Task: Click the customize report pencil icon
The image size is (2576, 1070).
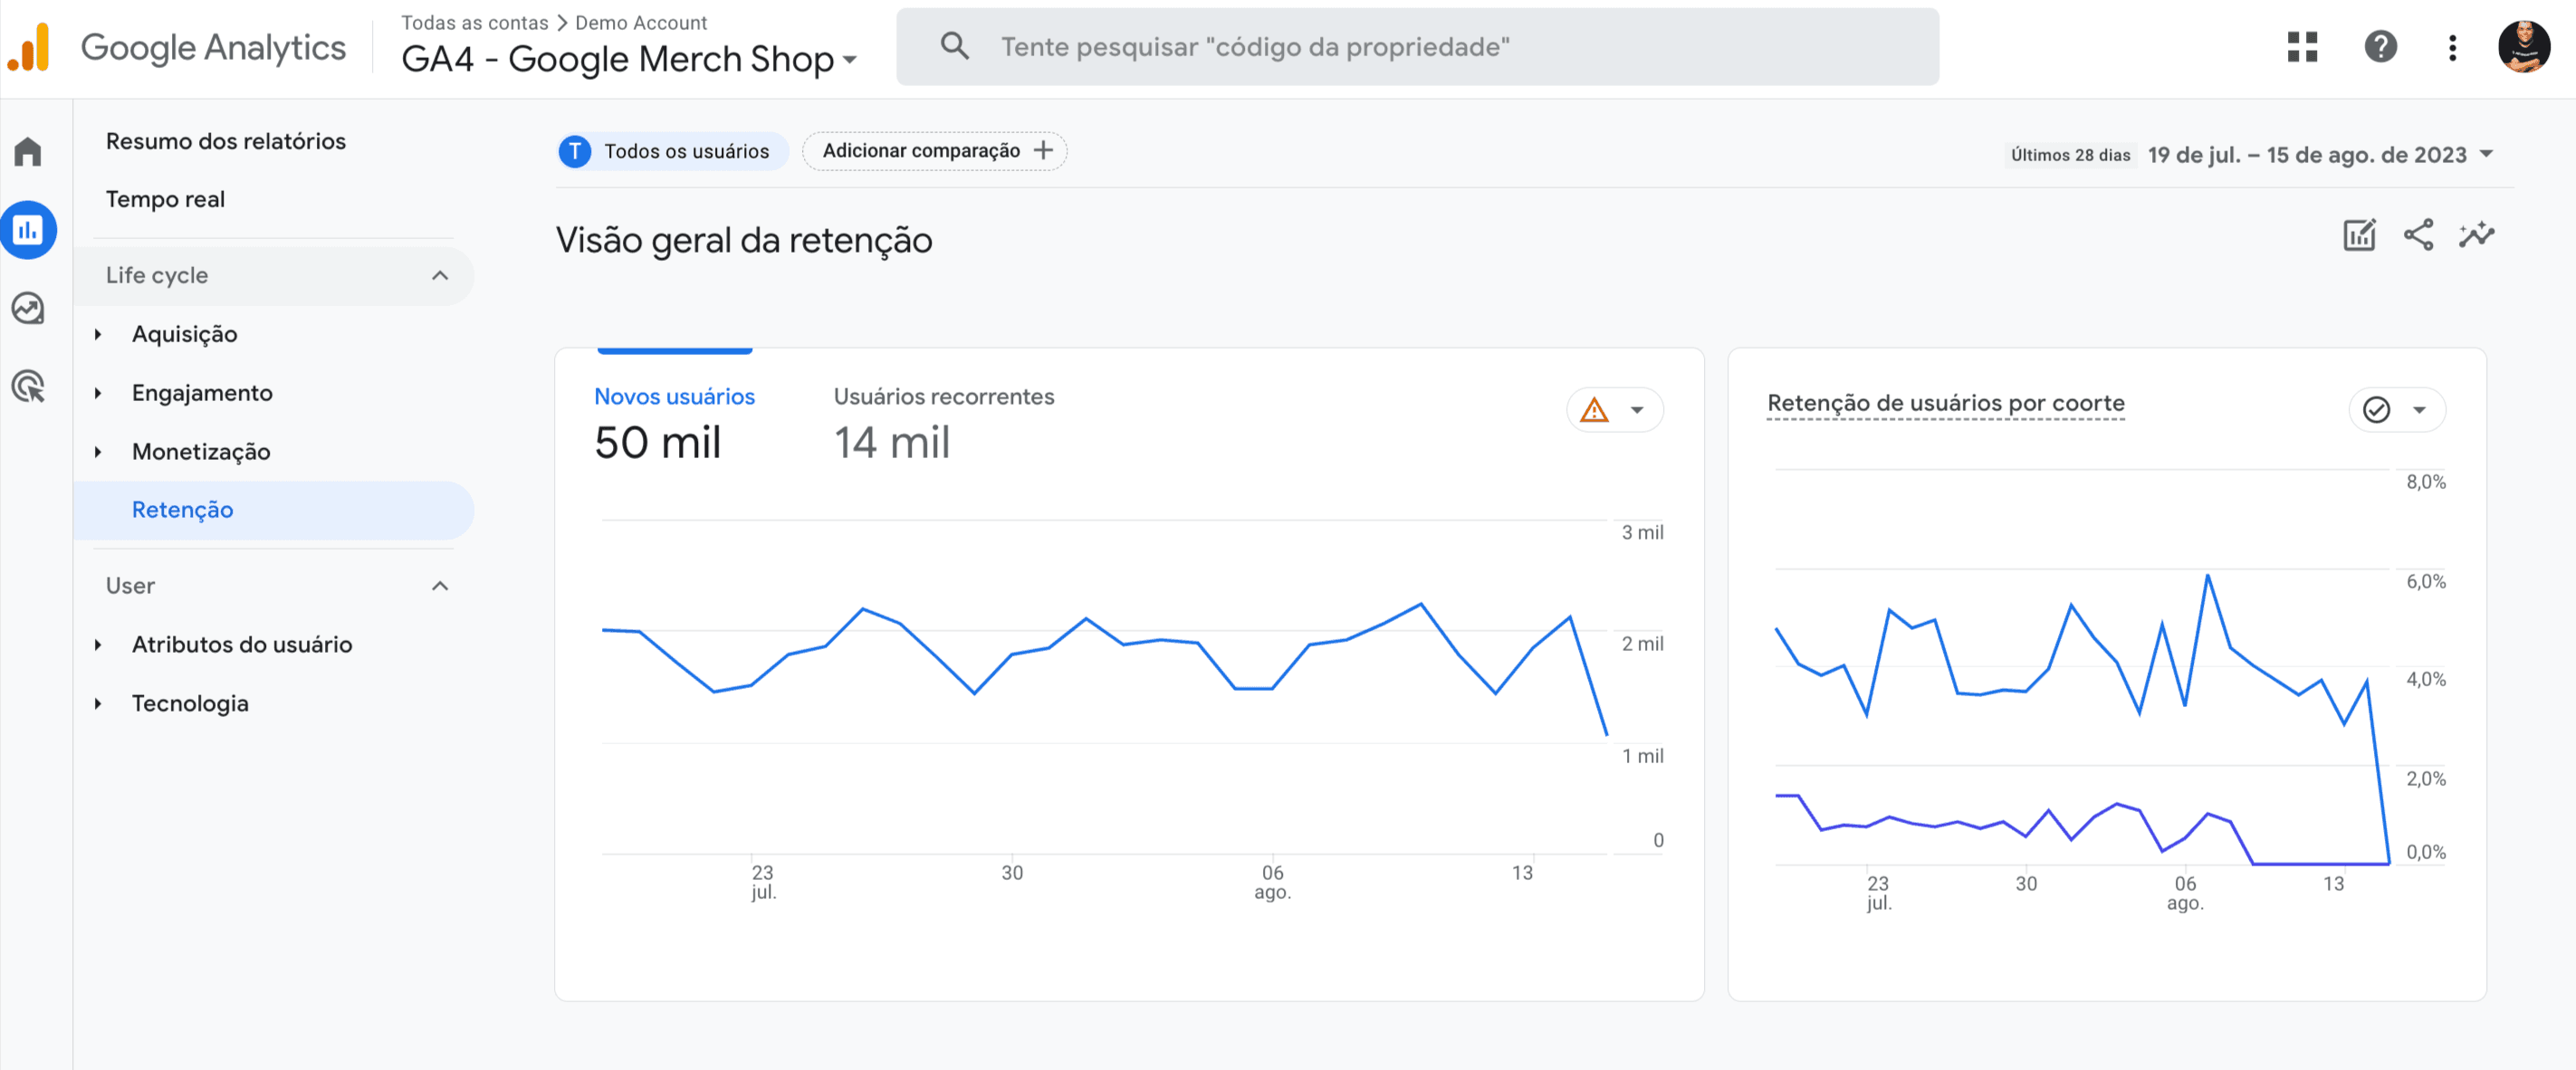Action: (x=2359, y=236)
